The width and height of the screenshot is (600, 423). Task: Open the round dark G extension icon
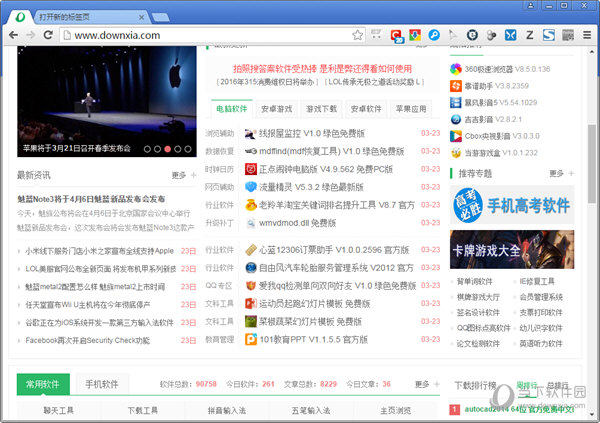point(472,35)
